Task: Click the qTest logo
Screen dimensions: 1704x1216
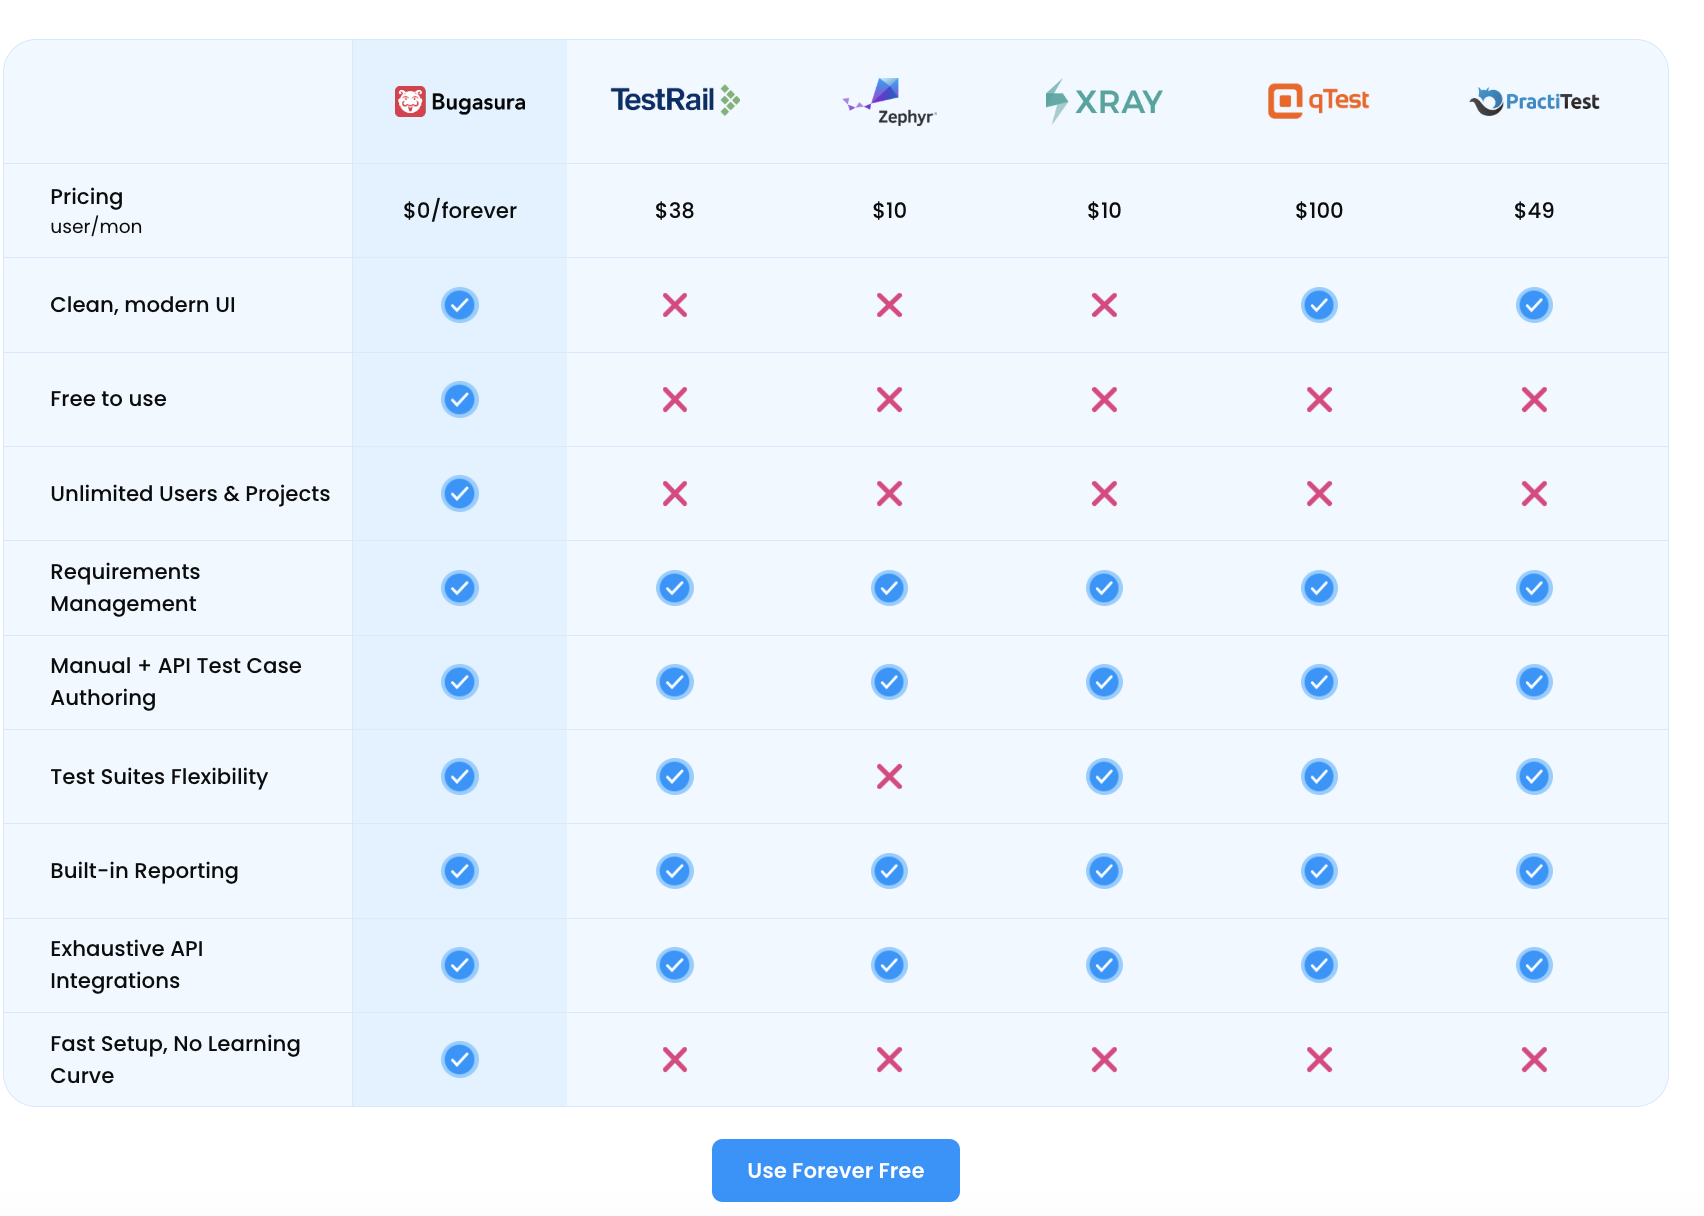Action: (x=1318, y=101)
